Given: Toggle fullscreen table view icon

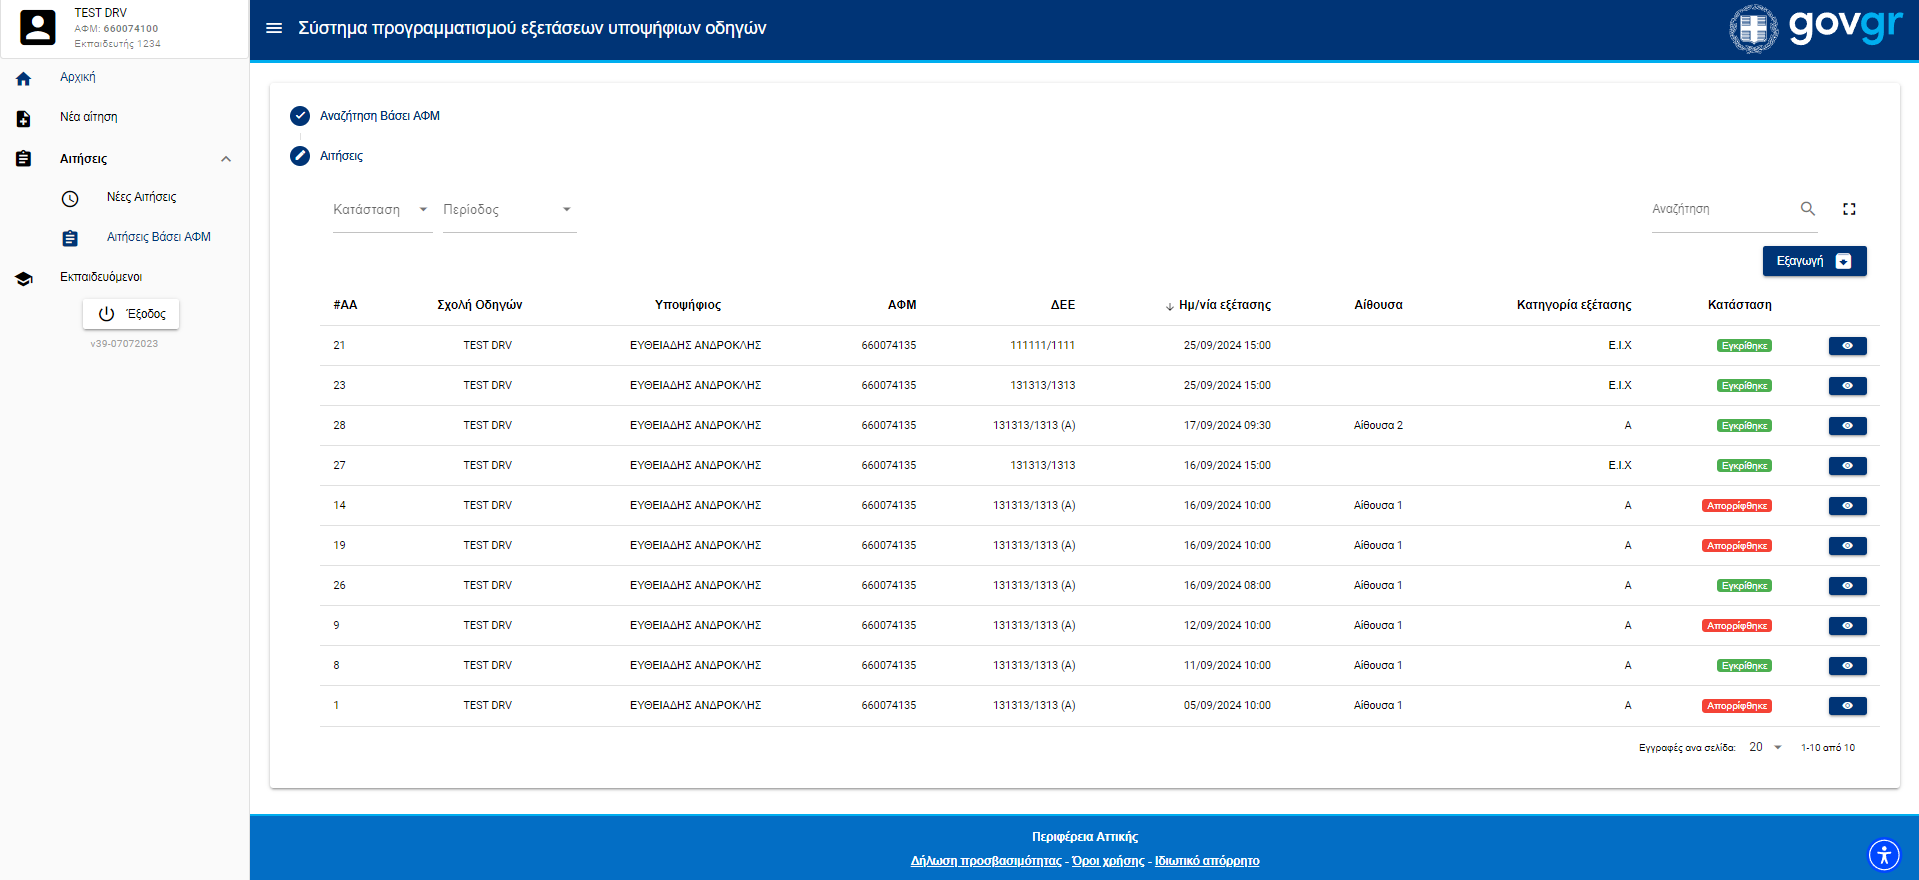Looking at the screenshot, I should tap(1849, 209).
